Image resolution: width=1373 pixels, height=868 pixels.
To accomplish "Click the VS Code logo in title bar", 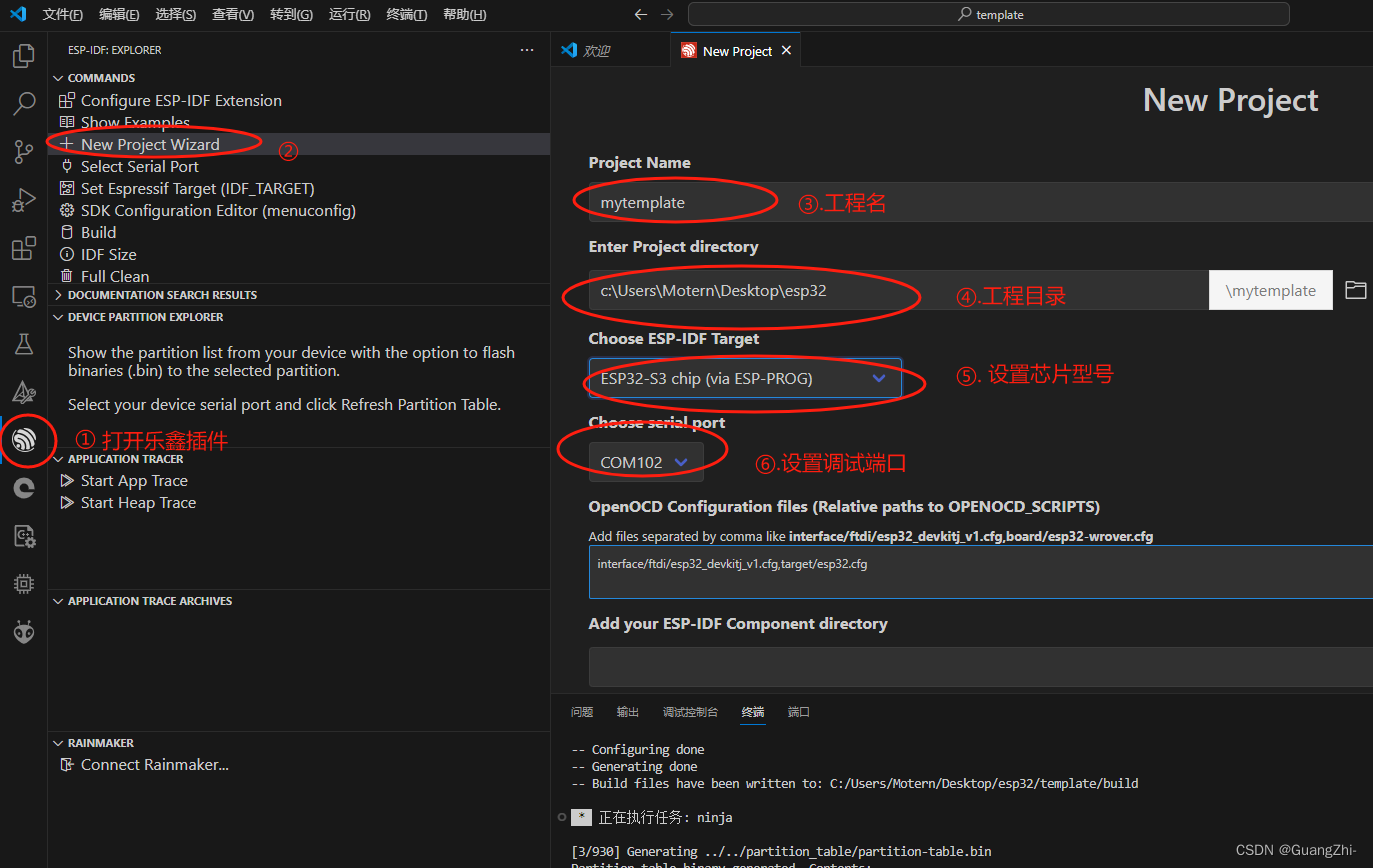I will (x=17, y=14).
